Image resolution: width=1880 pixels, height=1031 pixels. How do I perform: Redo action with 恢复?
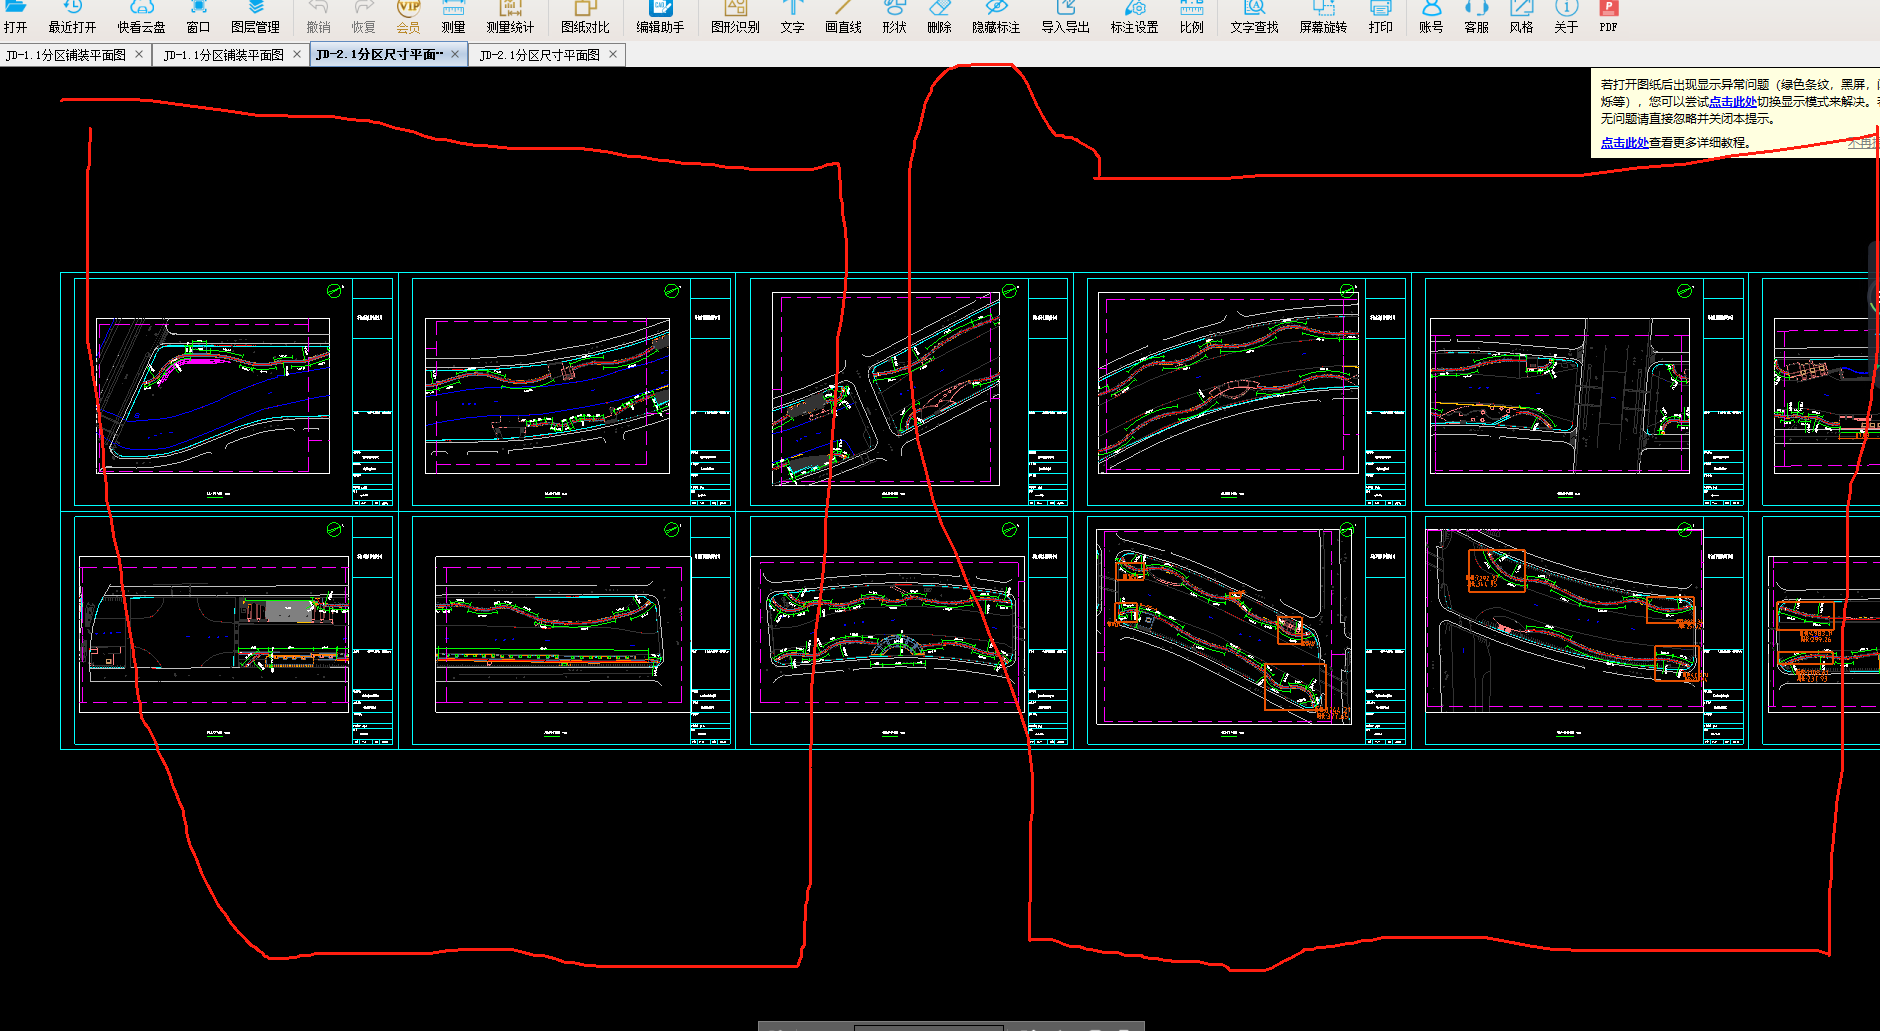363,17
